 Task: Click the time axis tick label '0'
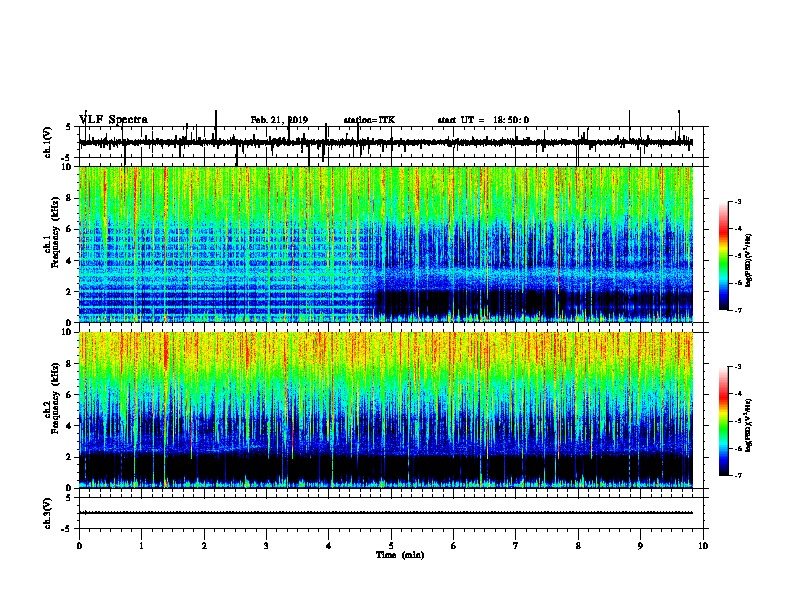(x=79, y=546)
